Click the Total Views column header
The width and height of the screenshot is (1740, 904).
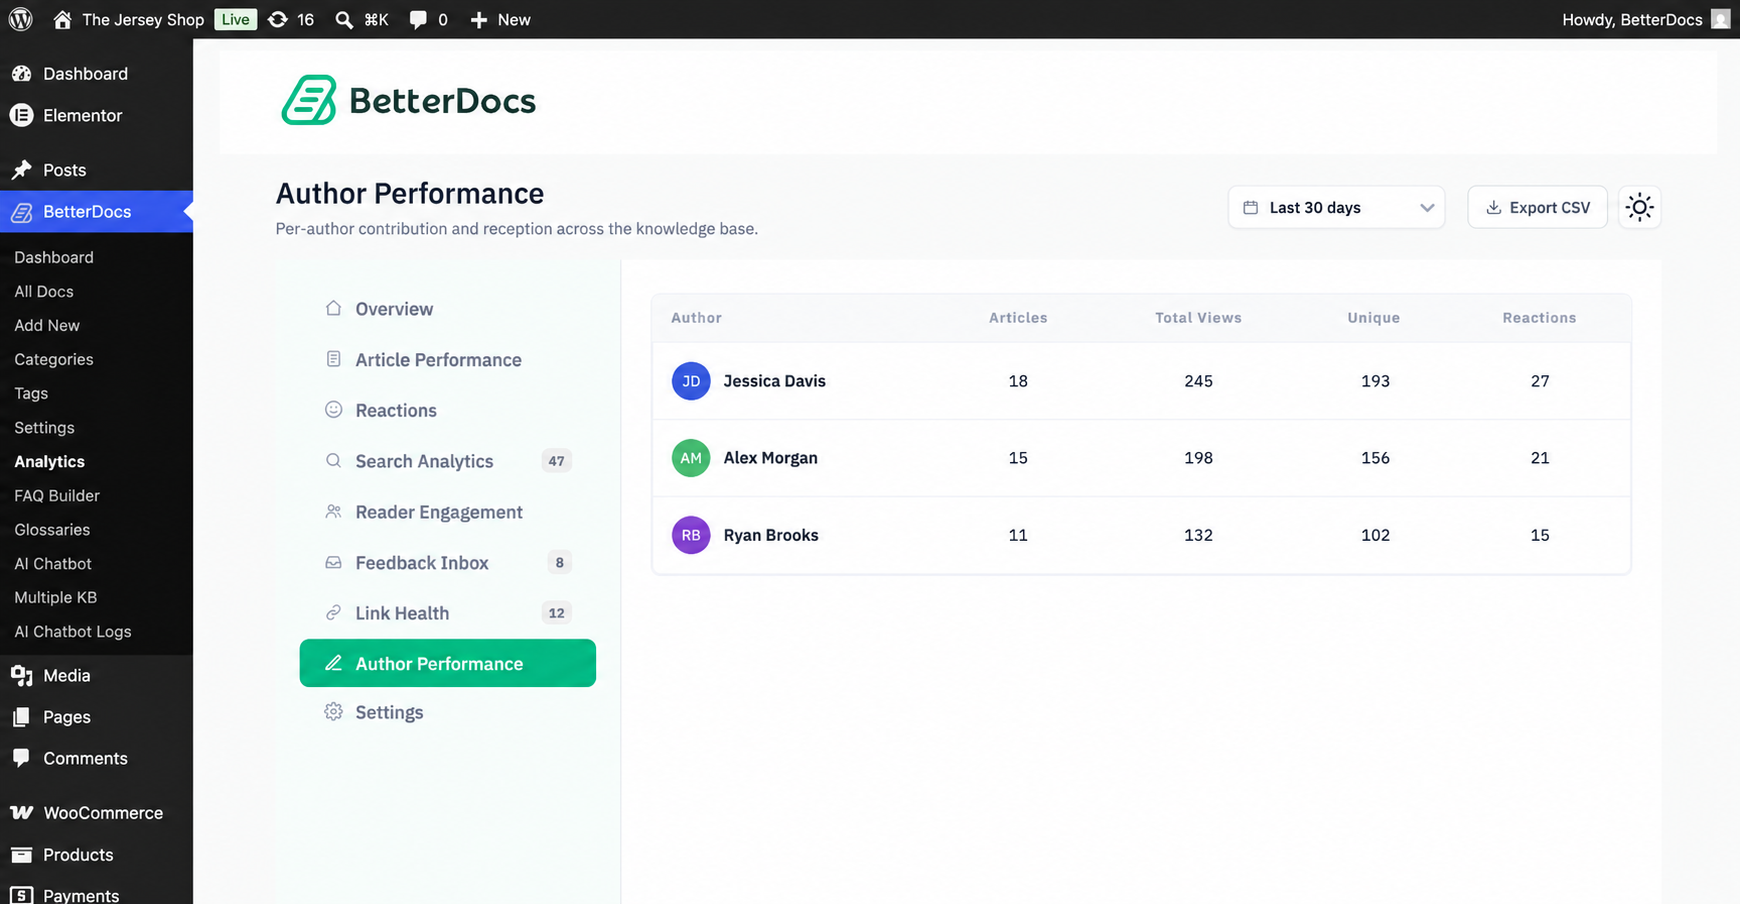[x=1198, y=318]
